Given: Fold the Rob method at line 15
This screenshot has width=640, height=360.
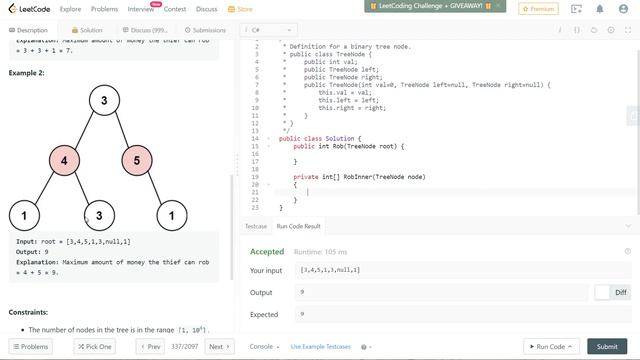Looking at the screenshot, I should [x=269, y=146].
